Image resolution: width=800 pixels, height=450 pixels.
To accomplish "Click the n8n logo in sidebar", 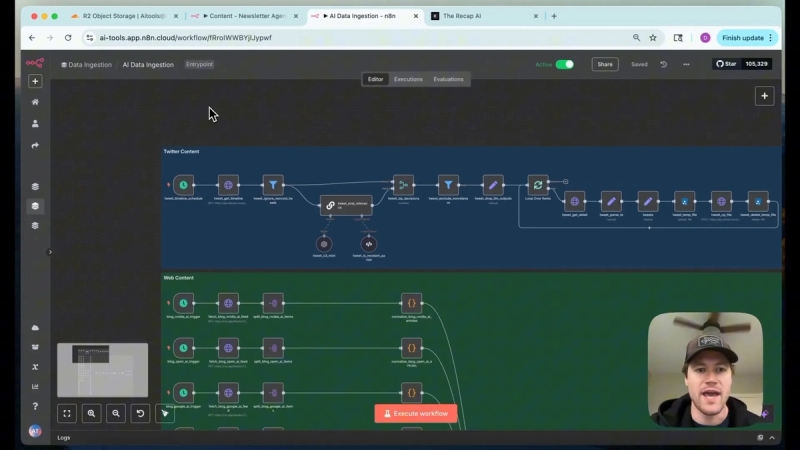I will [35, 63].
